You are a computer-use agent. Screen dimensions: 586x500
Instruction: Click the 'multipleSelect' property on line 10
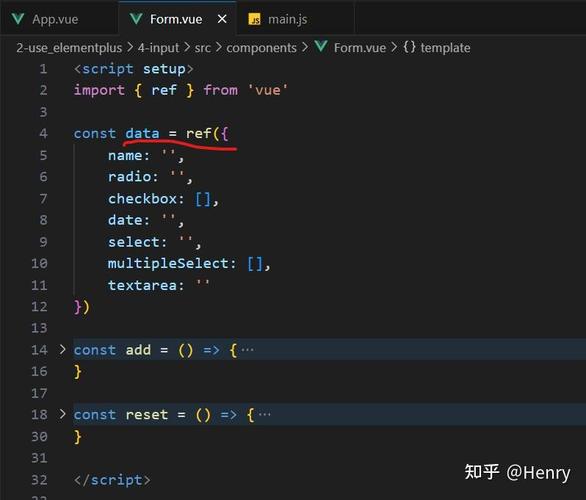tap(168, 263)
